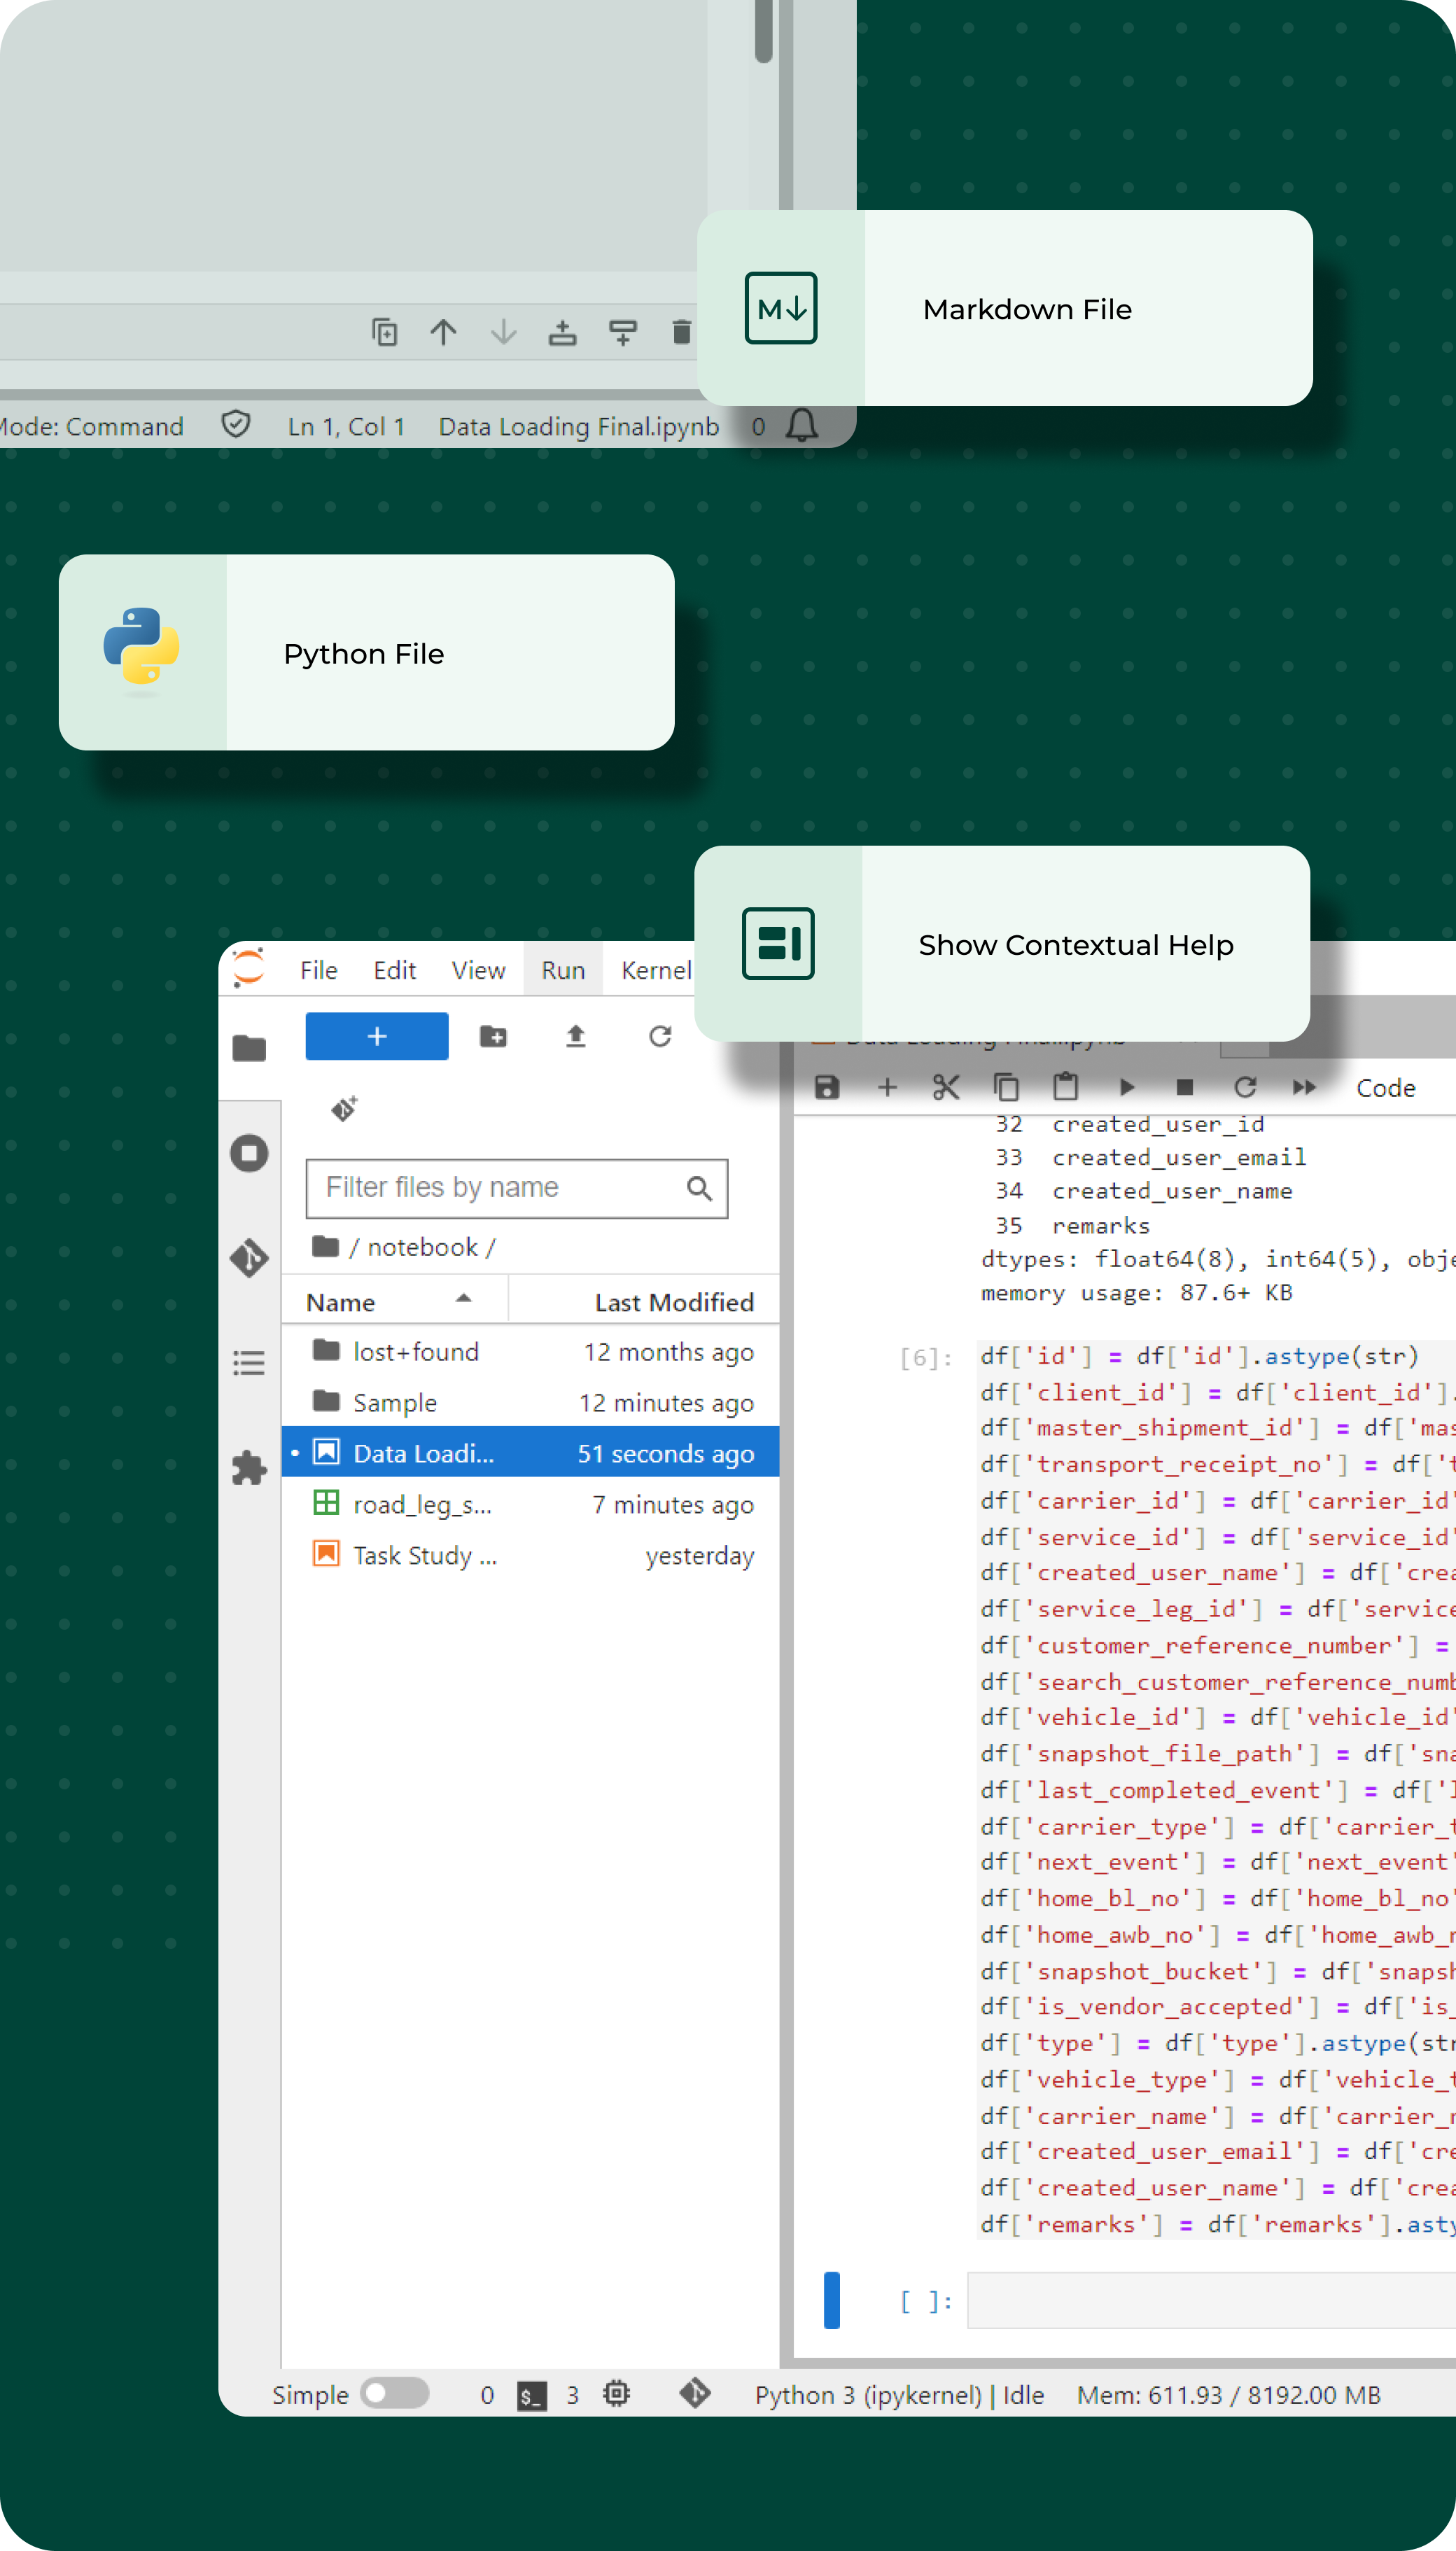Interrupt kernel stop icon
The height and width of the screenshot is (2551, 1456).
coord(1185,1087)
